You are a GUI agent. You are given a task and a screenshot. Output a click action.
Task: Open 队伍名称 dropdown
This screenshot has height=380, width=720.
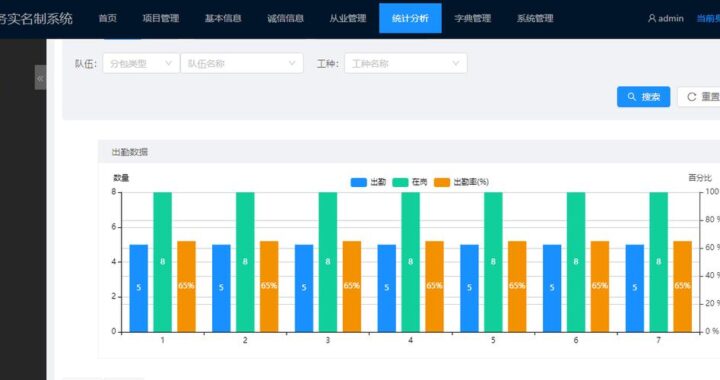[242, 63]
